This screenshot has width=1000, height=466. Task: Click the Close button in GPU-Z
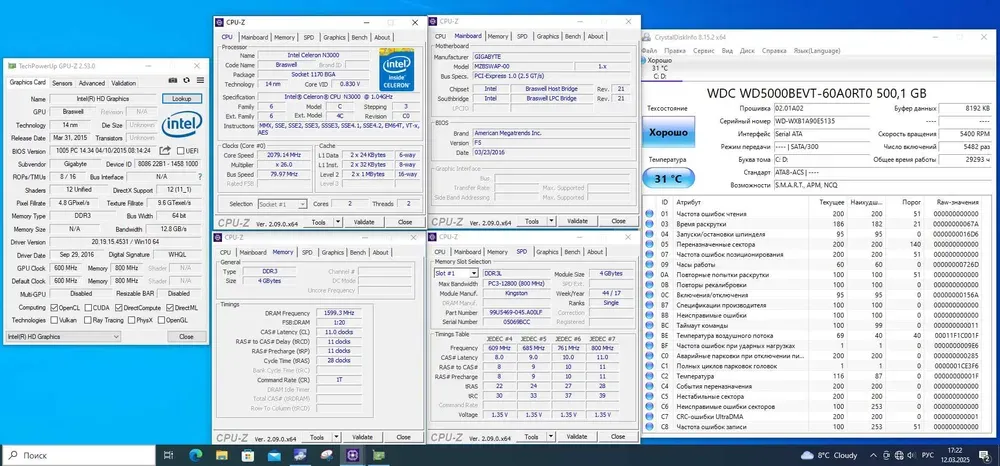pos(186,337)
